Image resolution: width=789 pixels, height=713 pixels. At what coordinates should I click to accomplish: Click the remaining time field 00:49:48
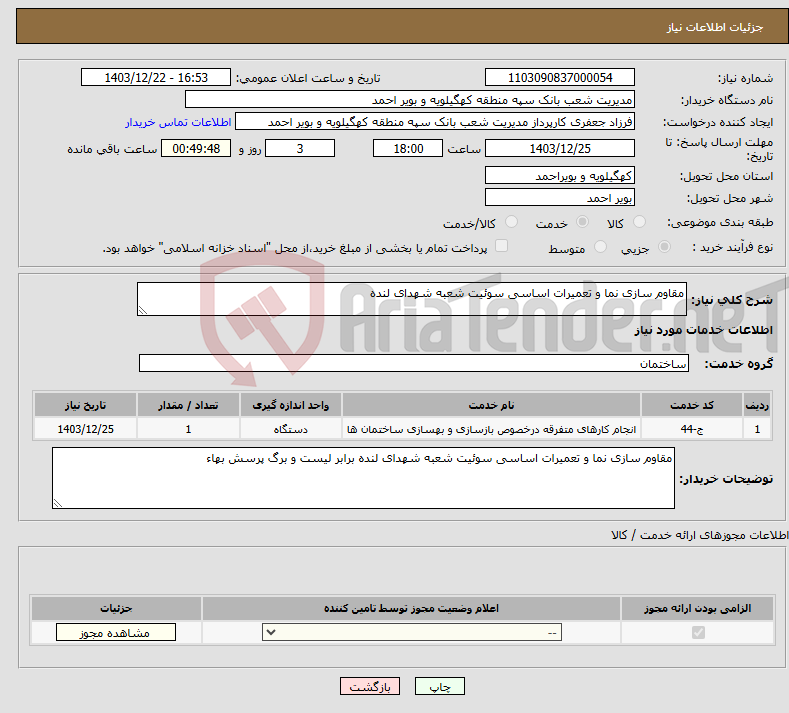pos(196,148)
